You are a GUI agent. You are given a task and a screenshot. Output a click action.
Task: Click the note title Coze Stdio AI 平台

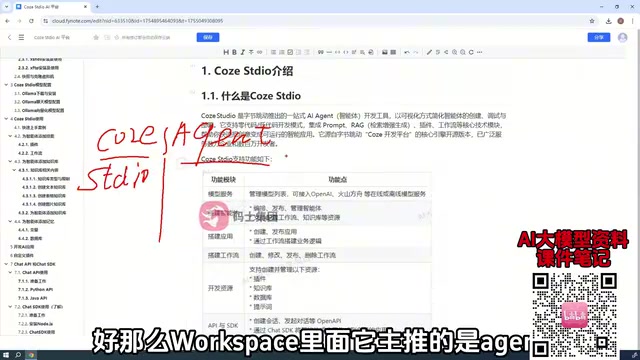[52, 37]
